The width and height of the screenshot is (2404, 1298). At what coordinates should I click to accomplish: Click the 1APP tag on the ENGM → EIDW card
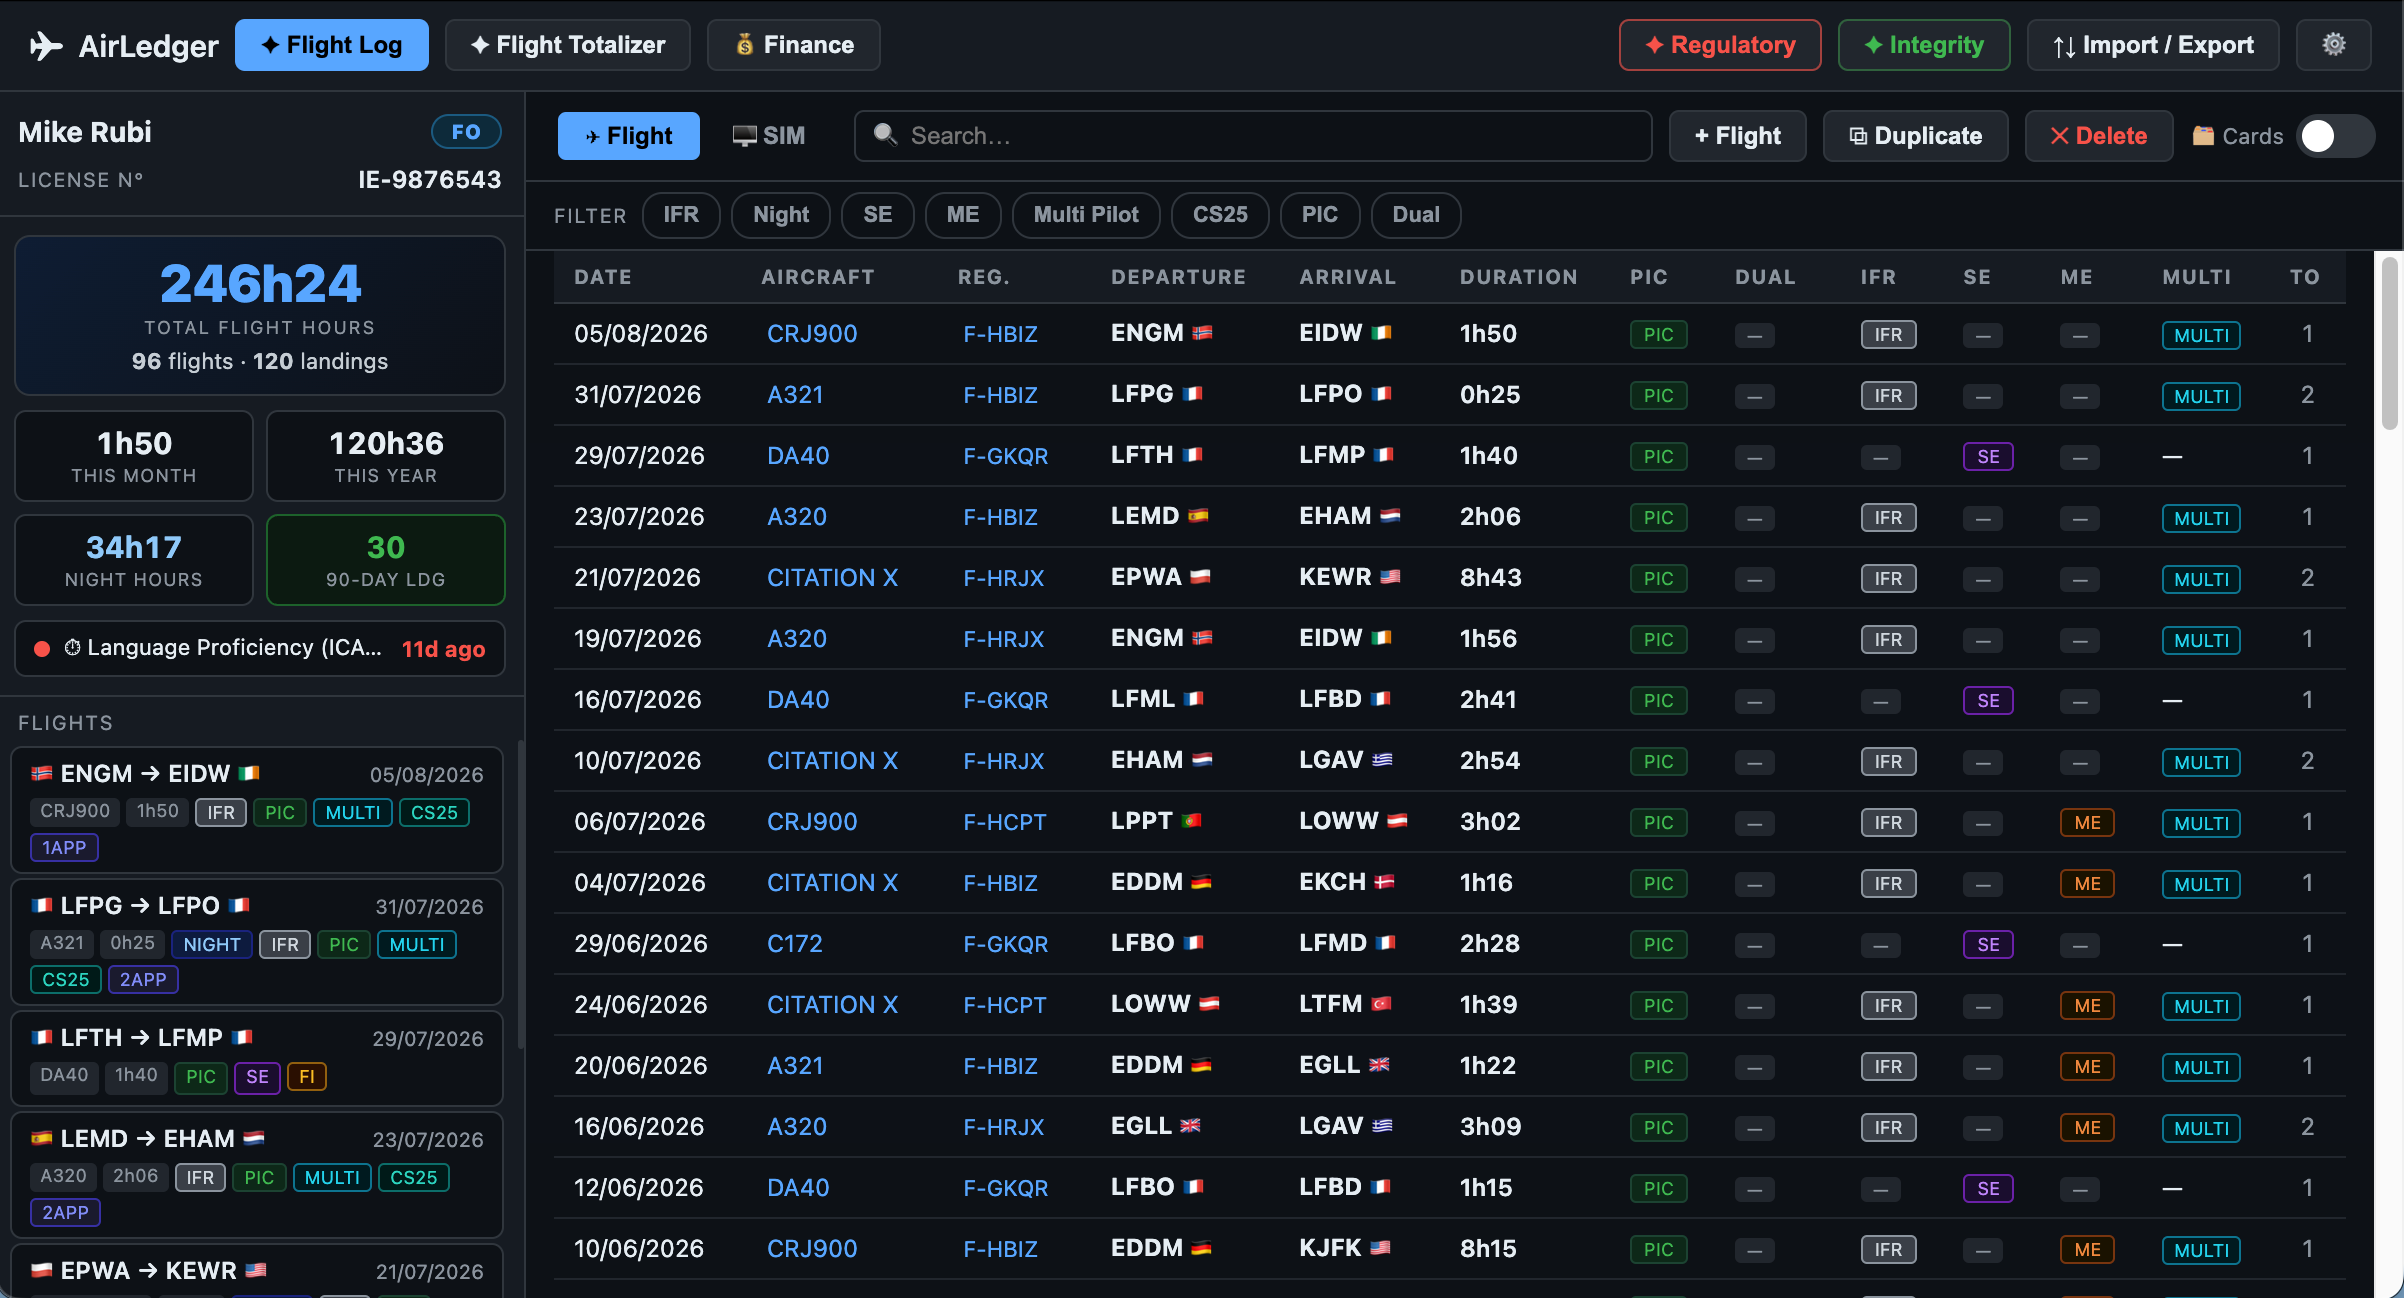64,847
